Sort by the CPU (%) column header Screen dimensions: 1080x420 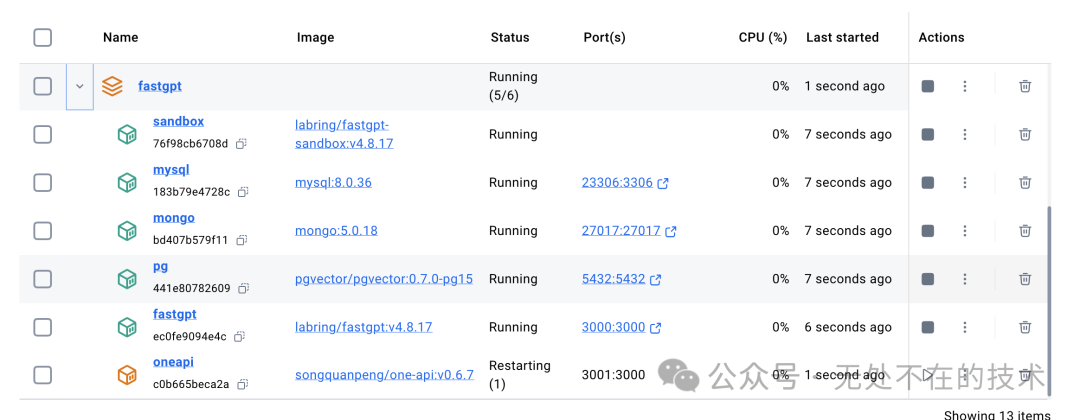762,37
